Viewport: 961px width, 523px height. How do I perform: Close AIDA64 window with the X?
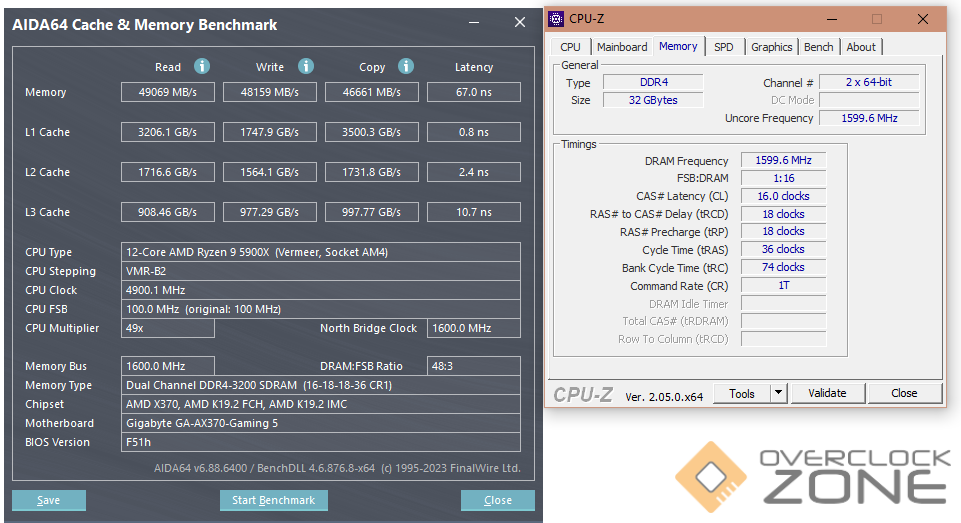pyautogui.click(x=520, y=22)
